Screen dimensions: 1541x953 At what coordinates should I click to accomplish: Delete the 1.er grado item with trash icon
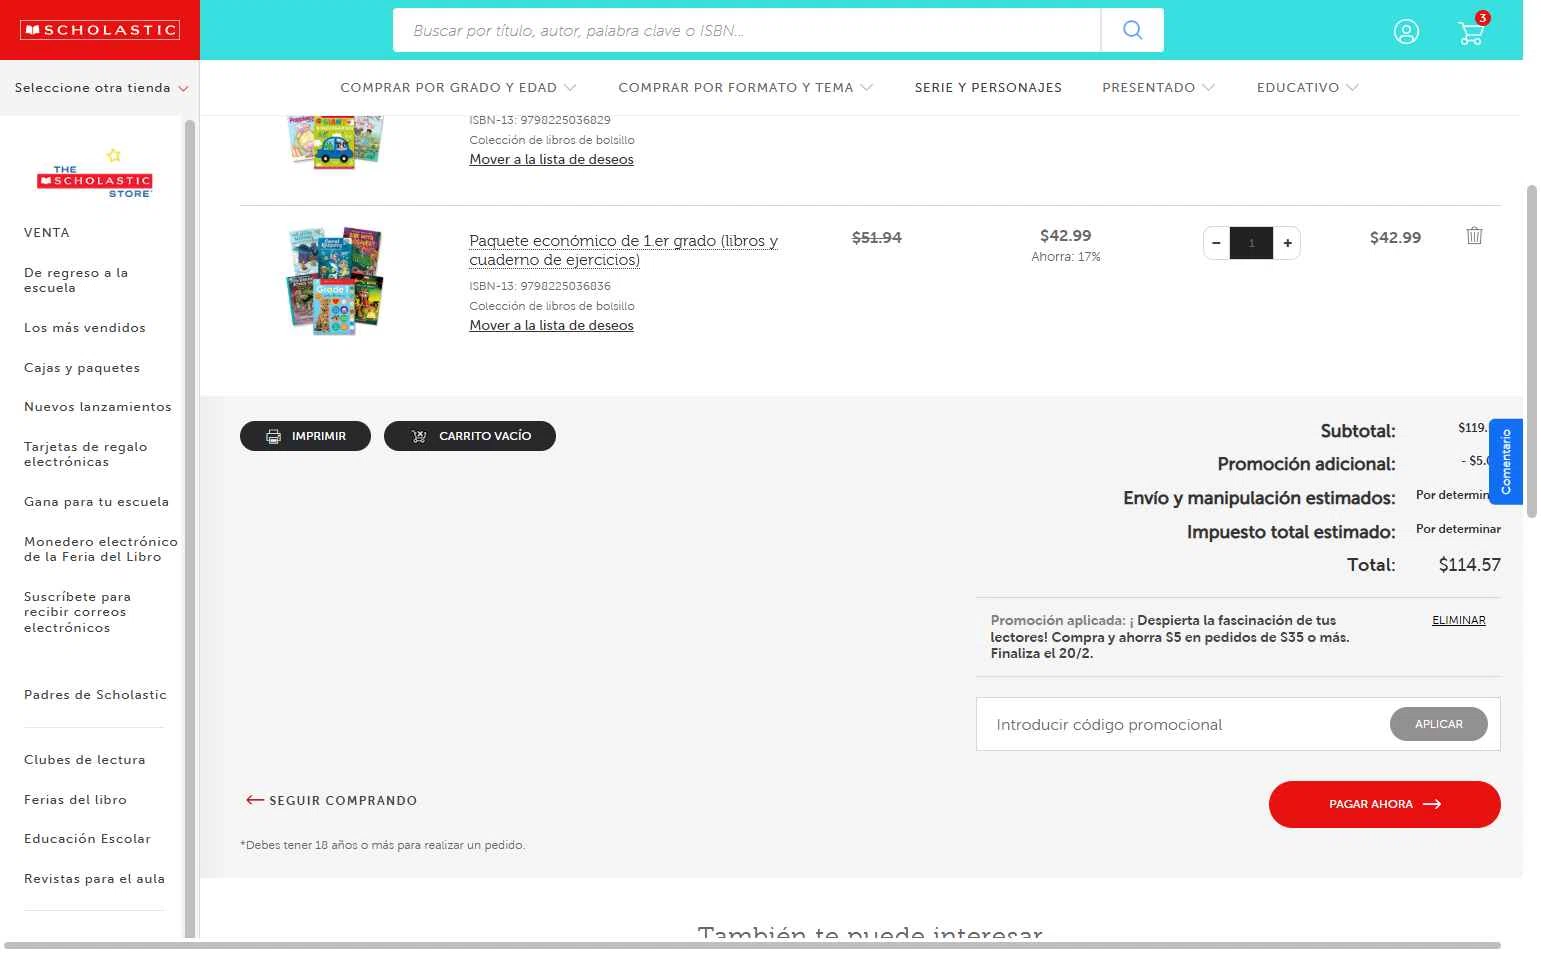click(1474, 236)
